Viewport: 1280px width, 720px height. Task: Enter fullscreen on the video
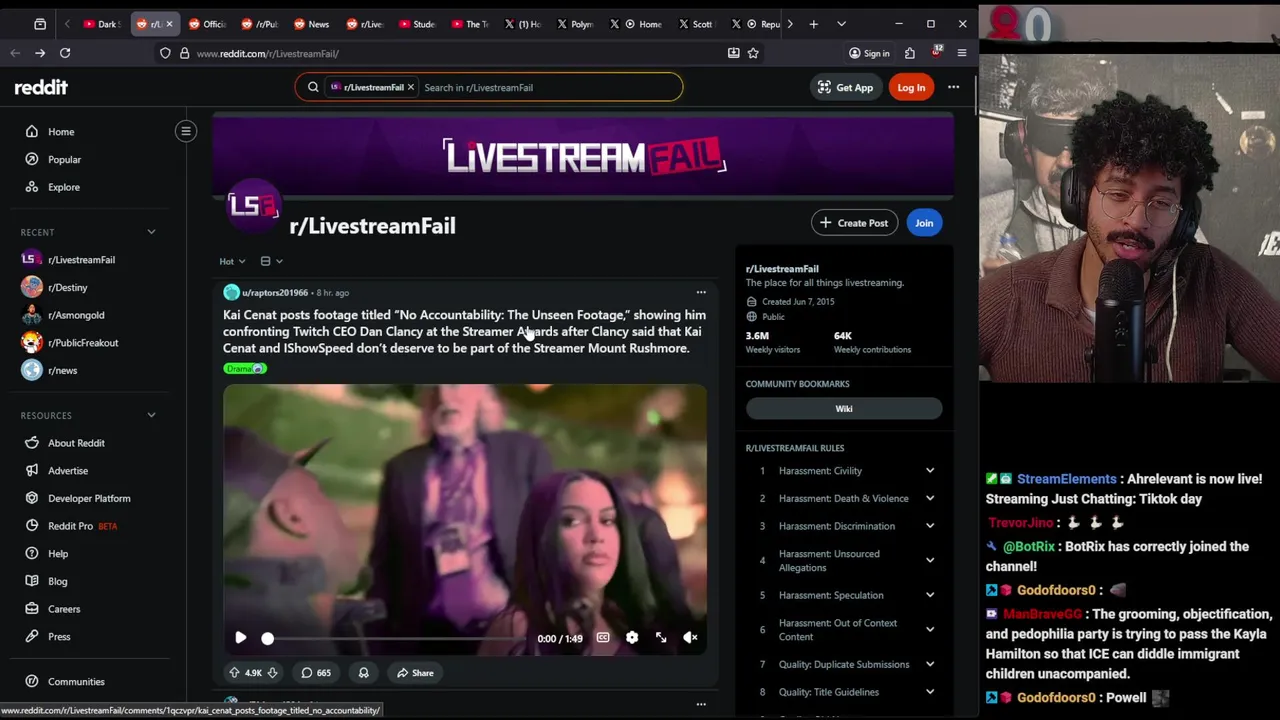661,638
